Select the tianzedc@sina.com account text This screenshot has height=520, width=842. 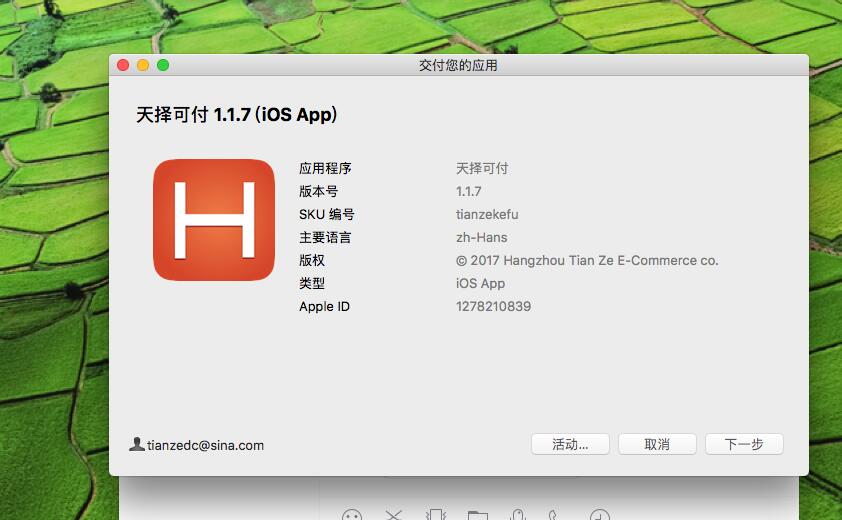pos(206,445)
